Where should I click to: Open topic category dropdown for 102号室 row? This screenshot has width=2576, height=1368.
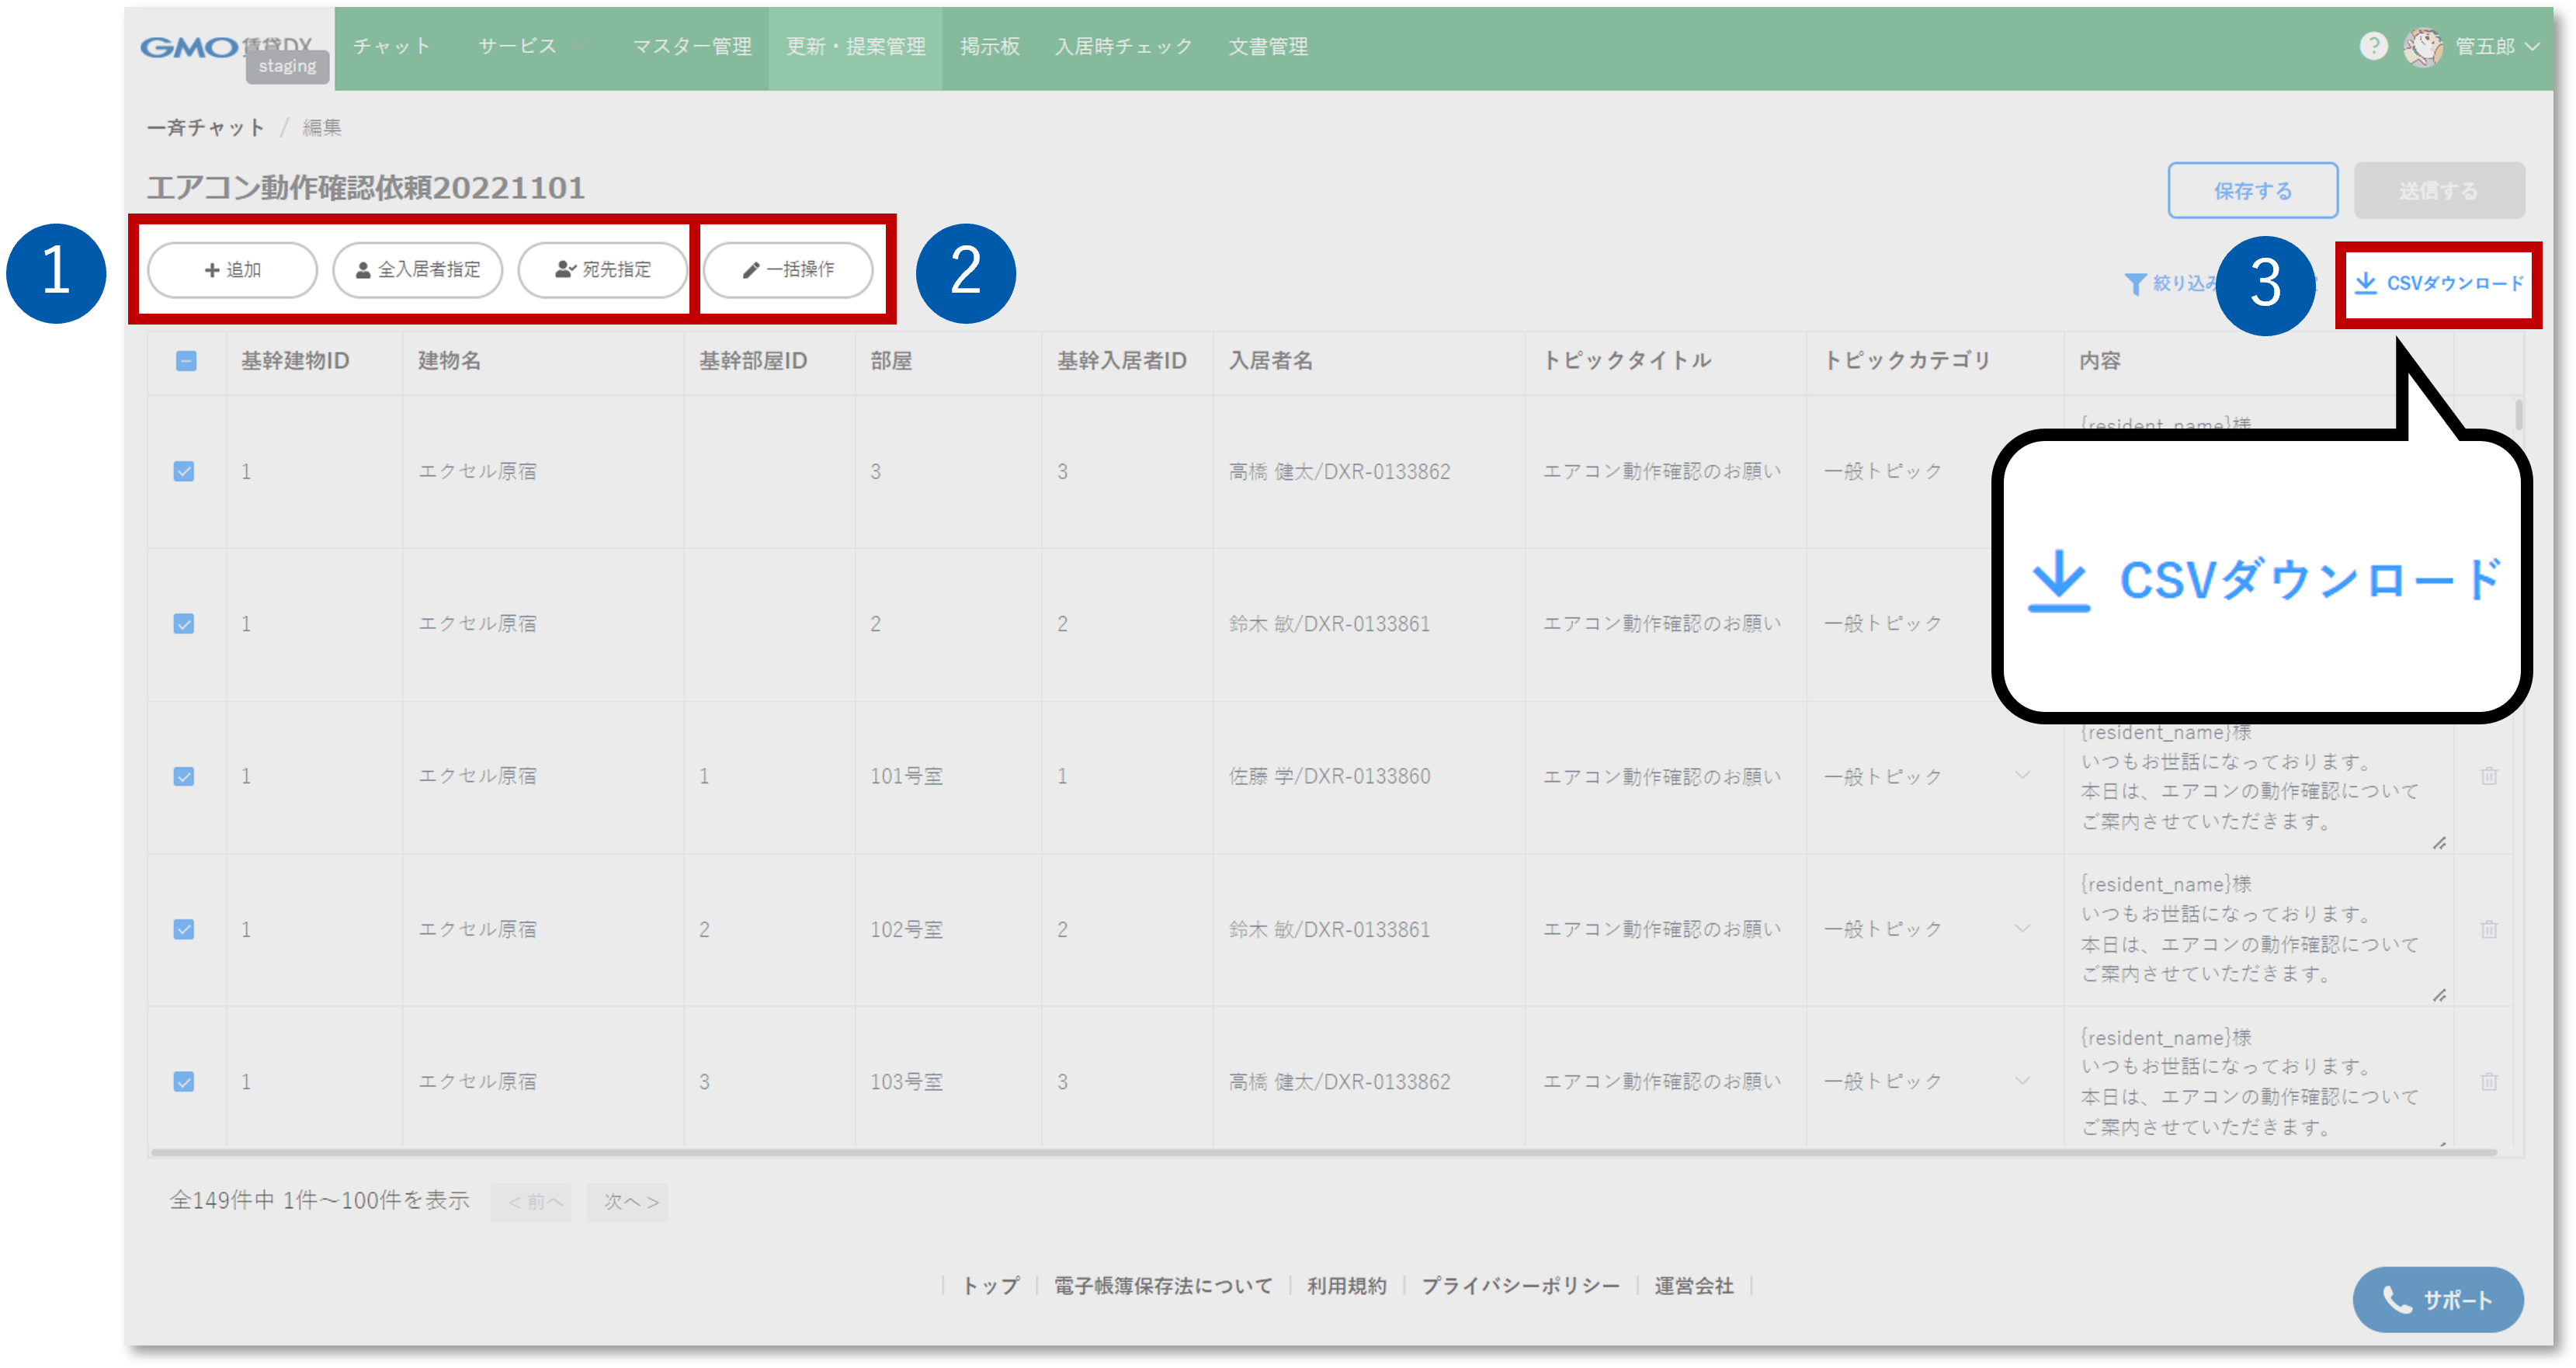click(2022, 929)
